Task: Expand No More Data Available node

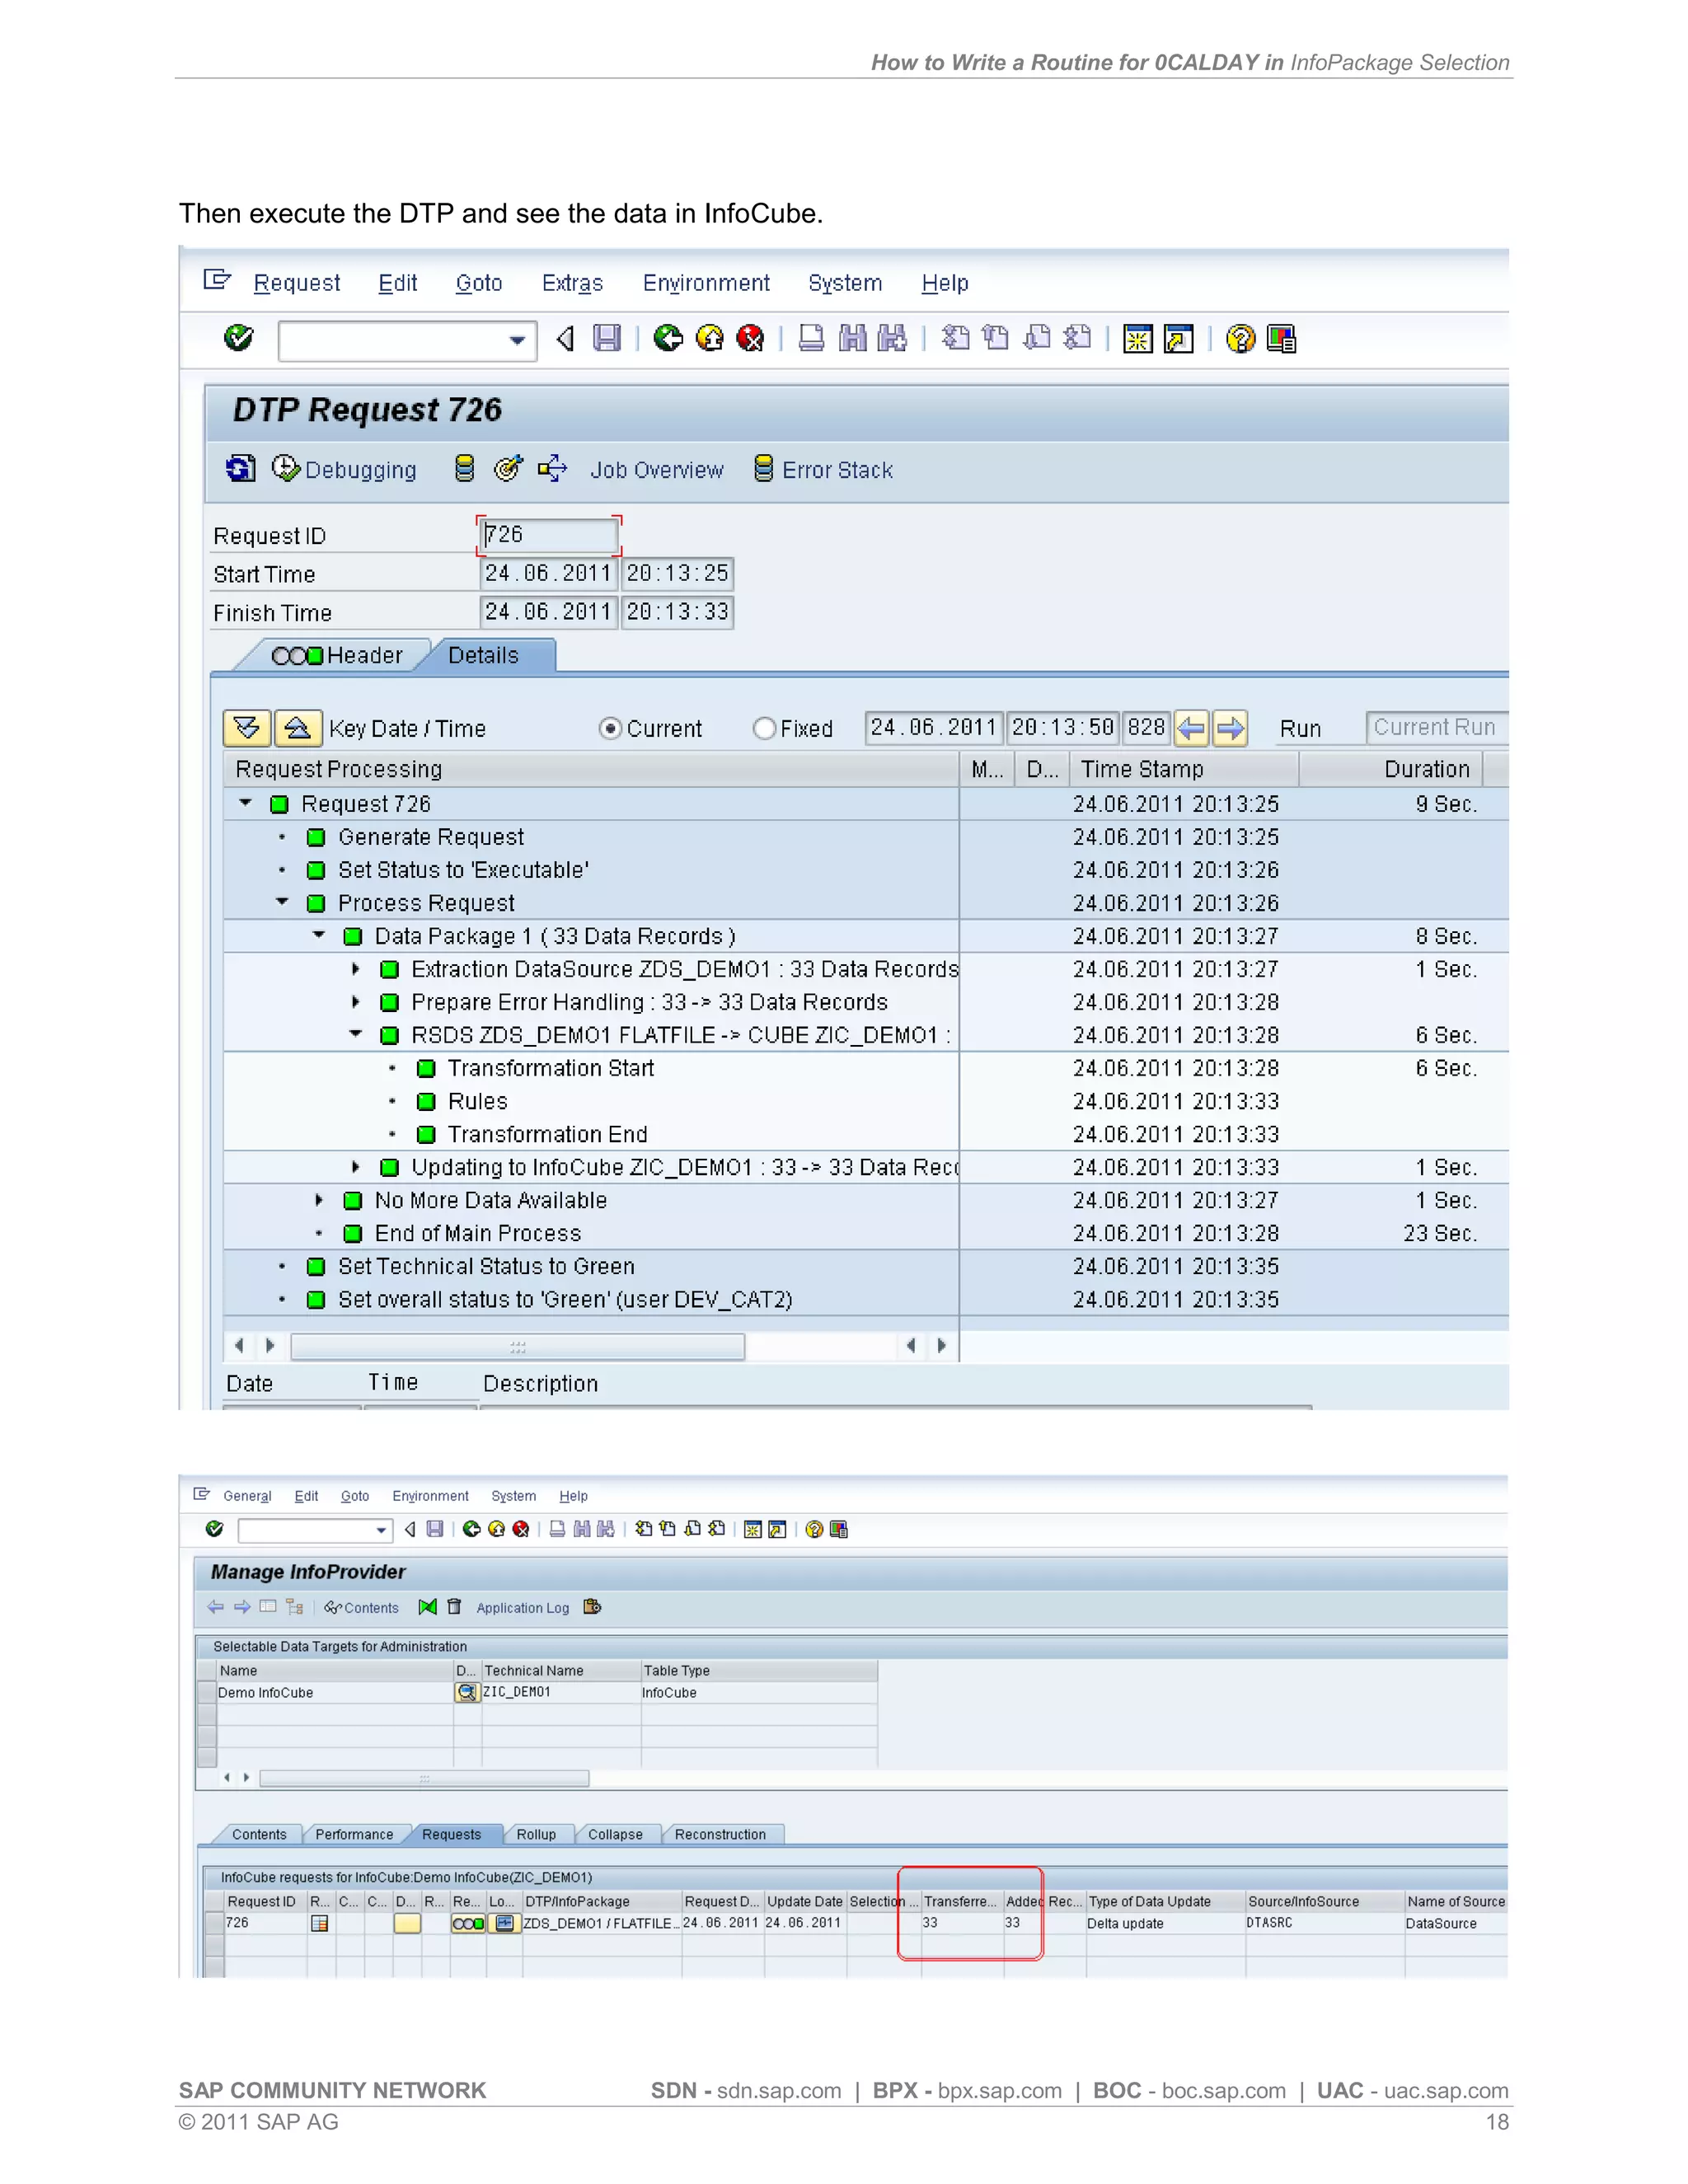Action: pyautogui.click(x=319, y=1199)
